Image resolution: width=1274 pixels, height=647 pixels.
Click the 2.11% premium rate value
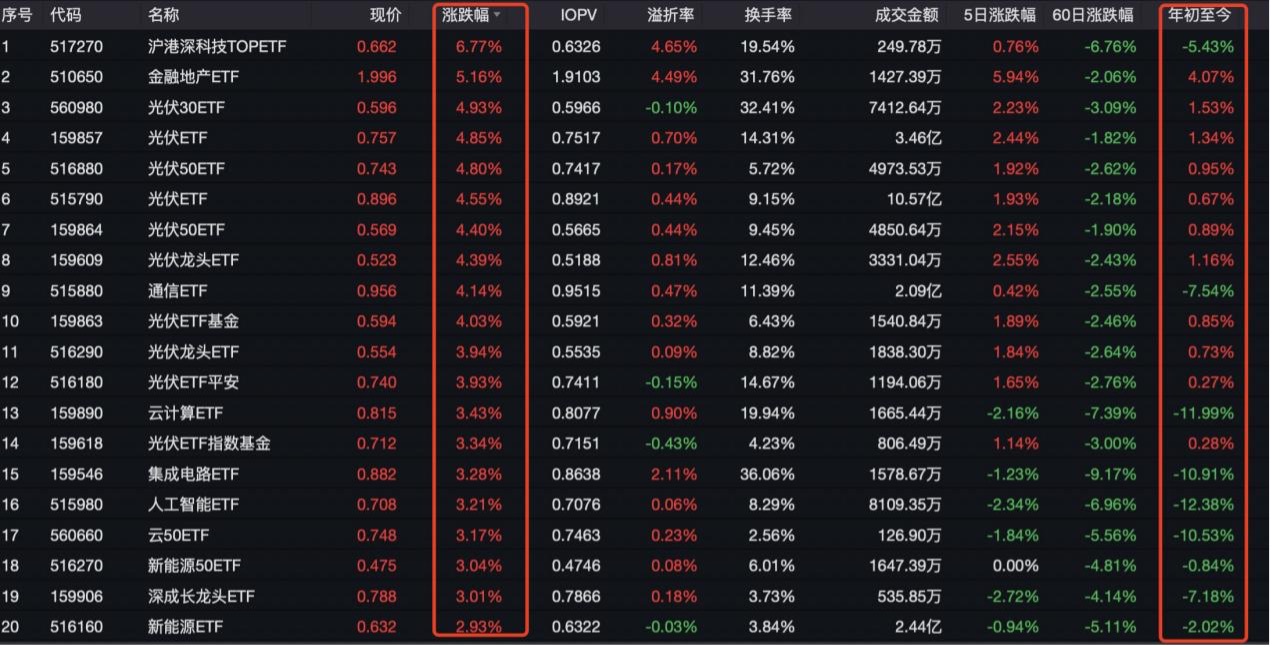674,474
